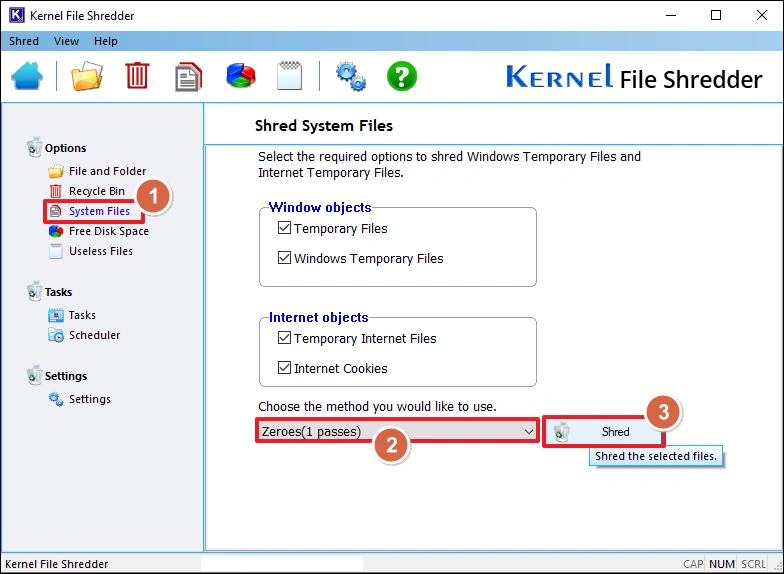Open the Shred menu
The height and width of the screenshot is (574, 784).
tap(24, 41)
